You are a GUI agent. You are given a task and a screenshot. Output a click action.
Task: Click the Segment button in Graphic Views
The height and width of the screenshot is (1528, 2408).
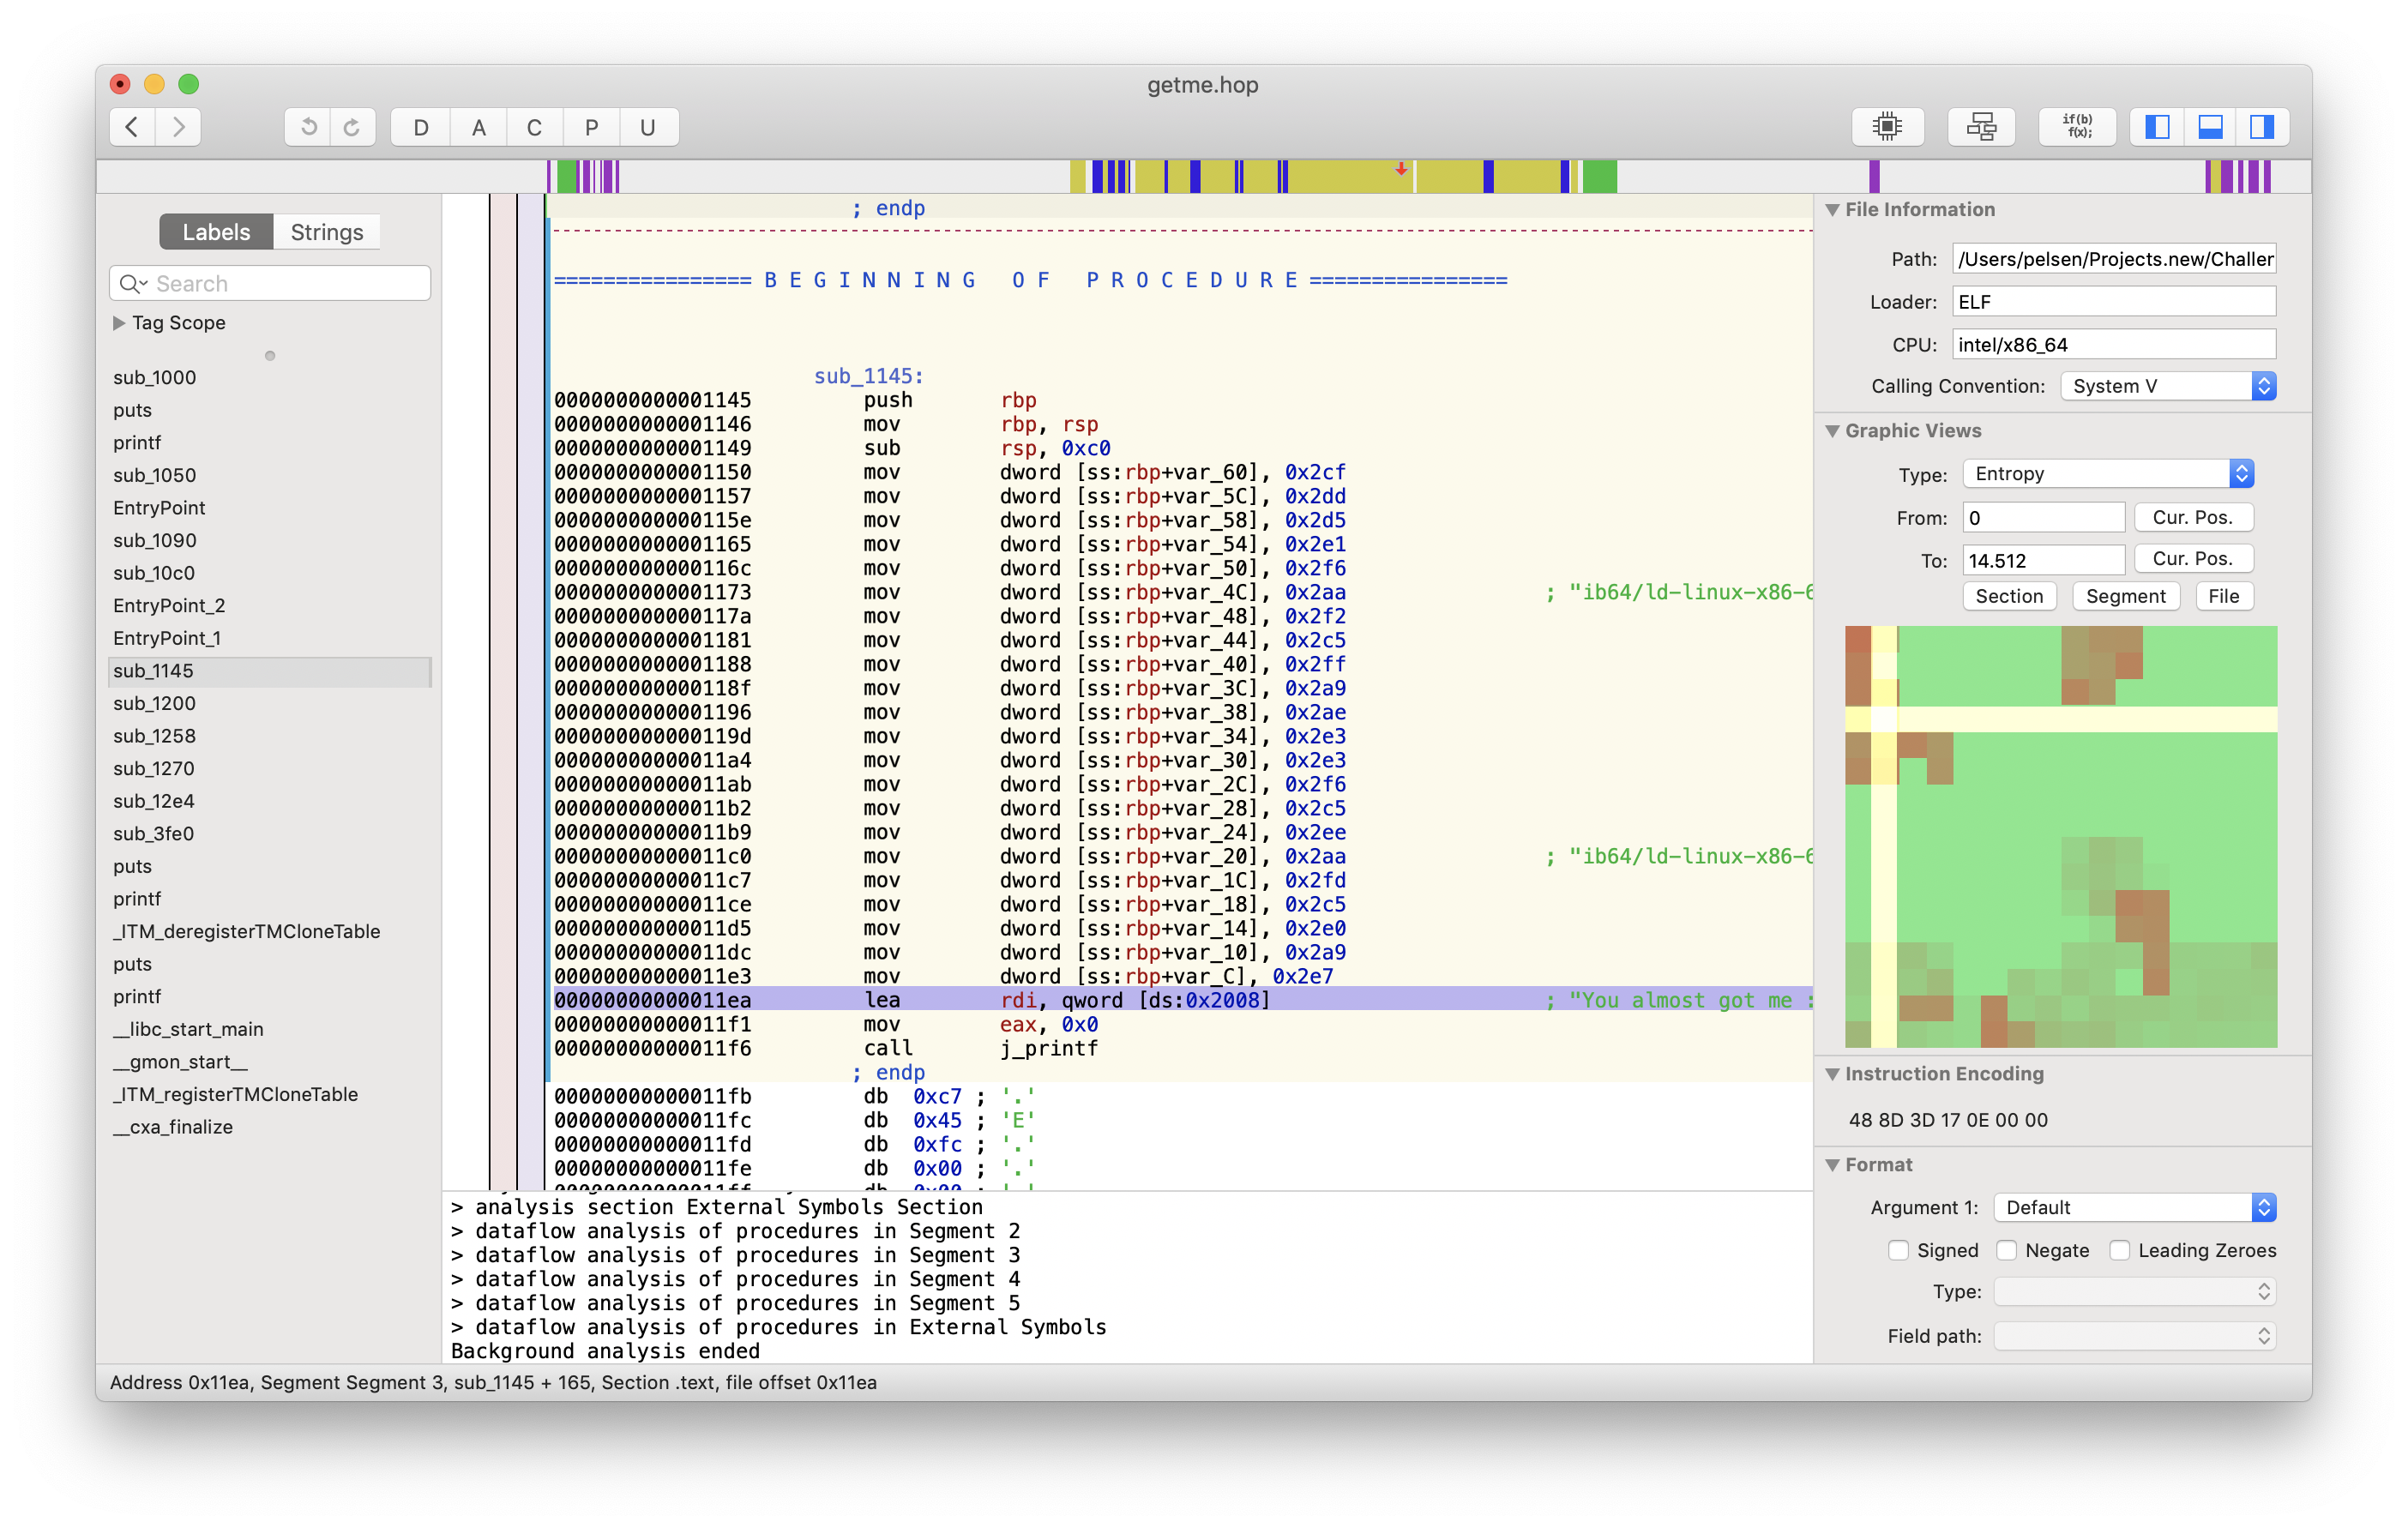pyautogui.click(x=2125, y=596)
